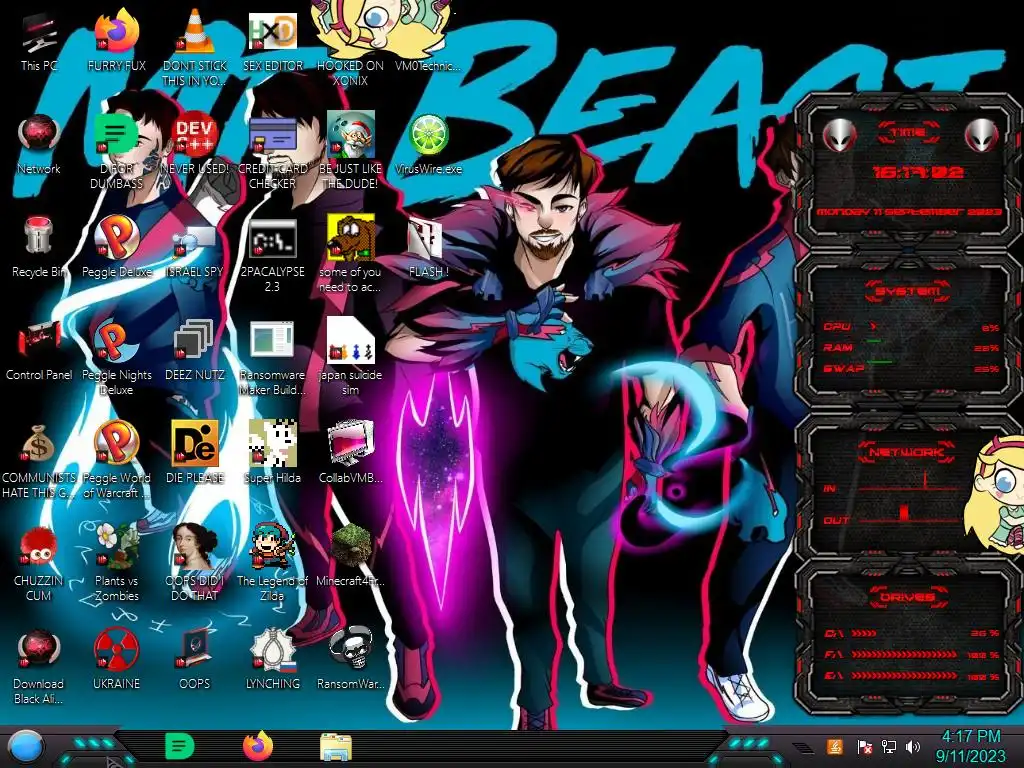The width and height of the screenshot is (1024, 768).
Task: Click the SYSTEM widget header
Action: [x=908, y=291]
